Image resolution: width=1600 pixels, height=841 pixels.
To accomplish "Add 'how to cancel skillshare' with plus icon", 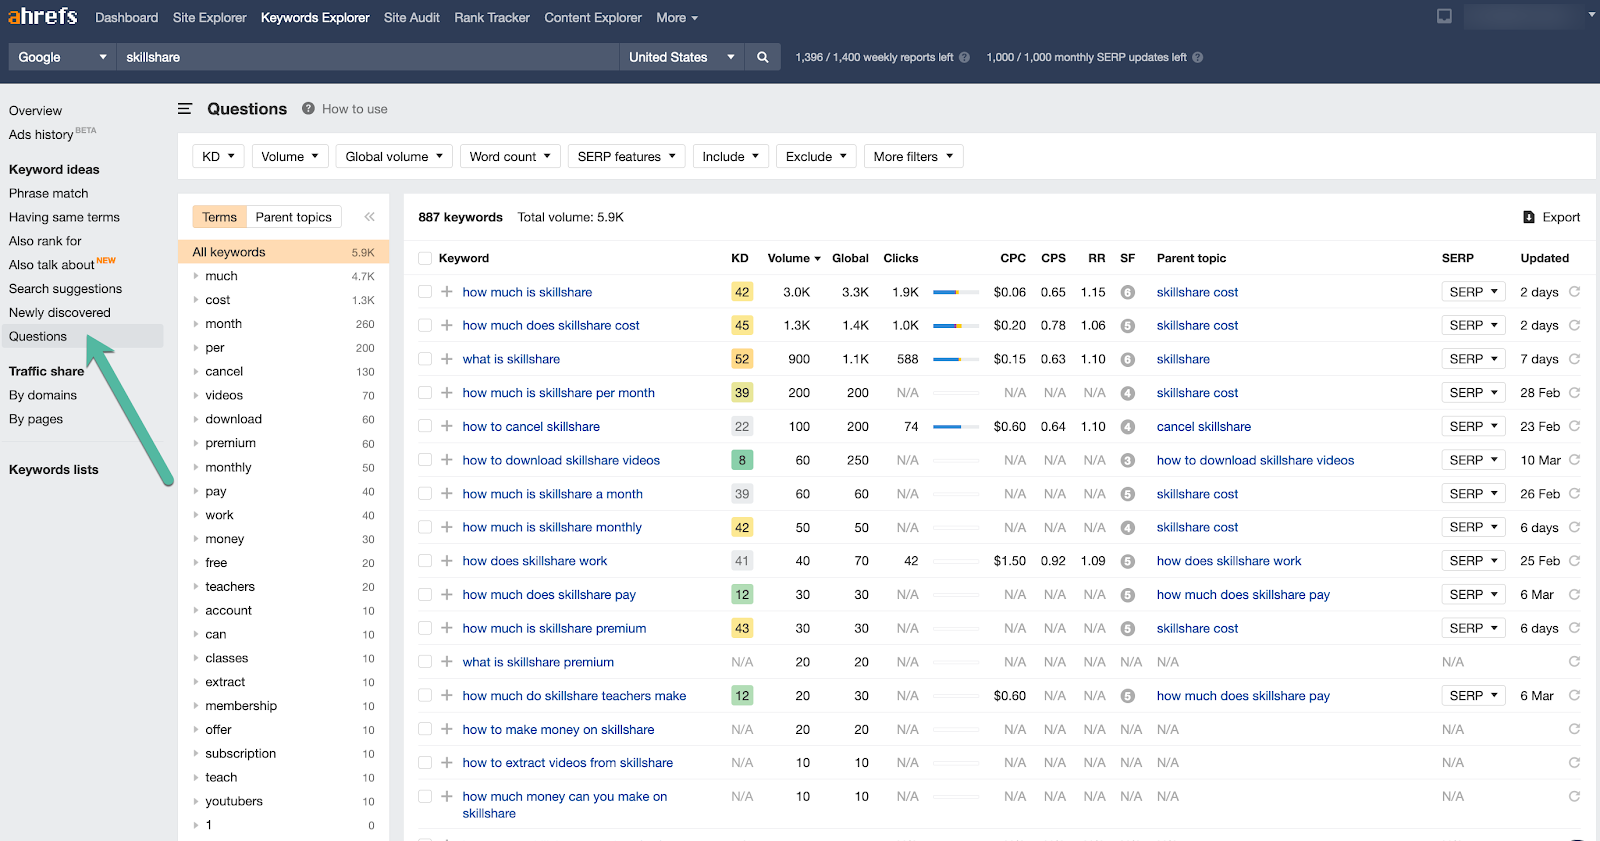I will pyautogui.click(x=447, y=426).
